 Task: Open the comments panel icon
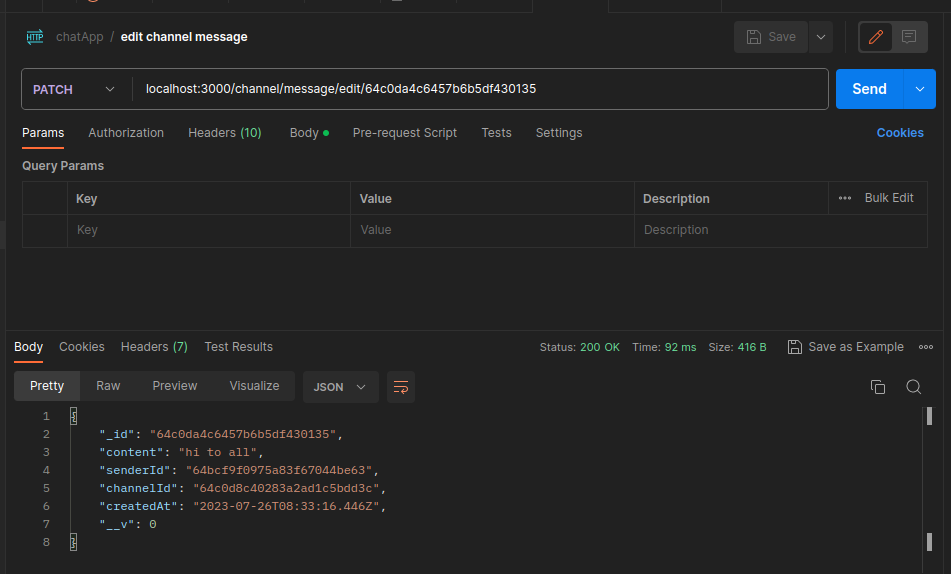909,37
